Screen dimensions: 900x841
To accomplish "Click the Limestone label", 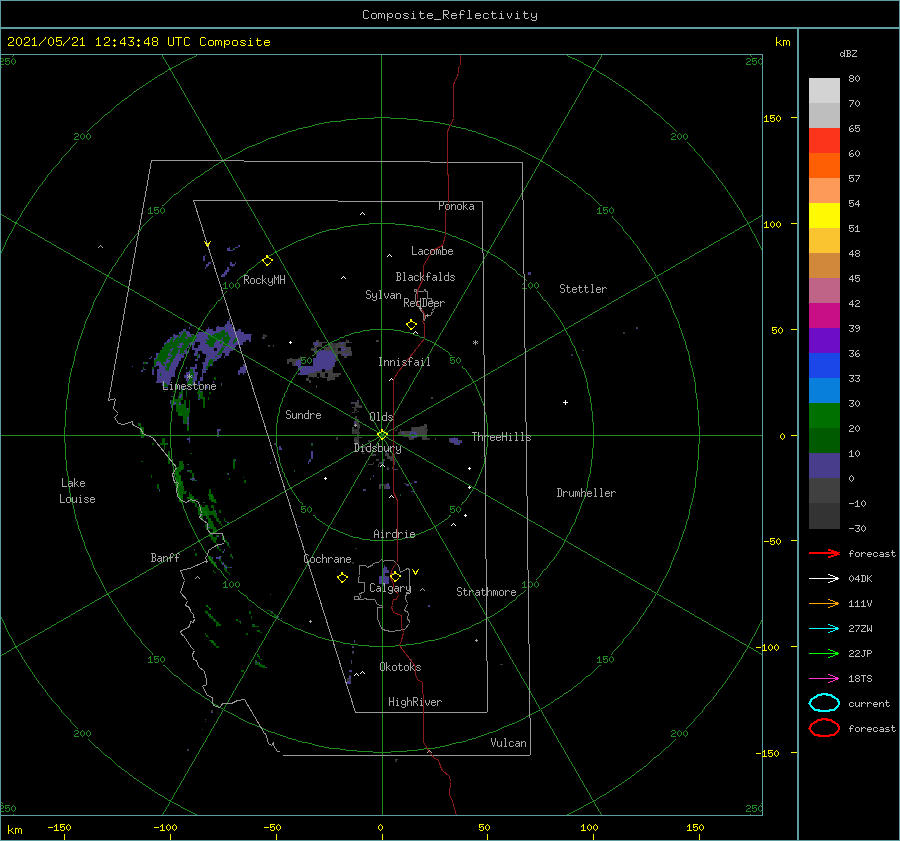I will 189,386.
